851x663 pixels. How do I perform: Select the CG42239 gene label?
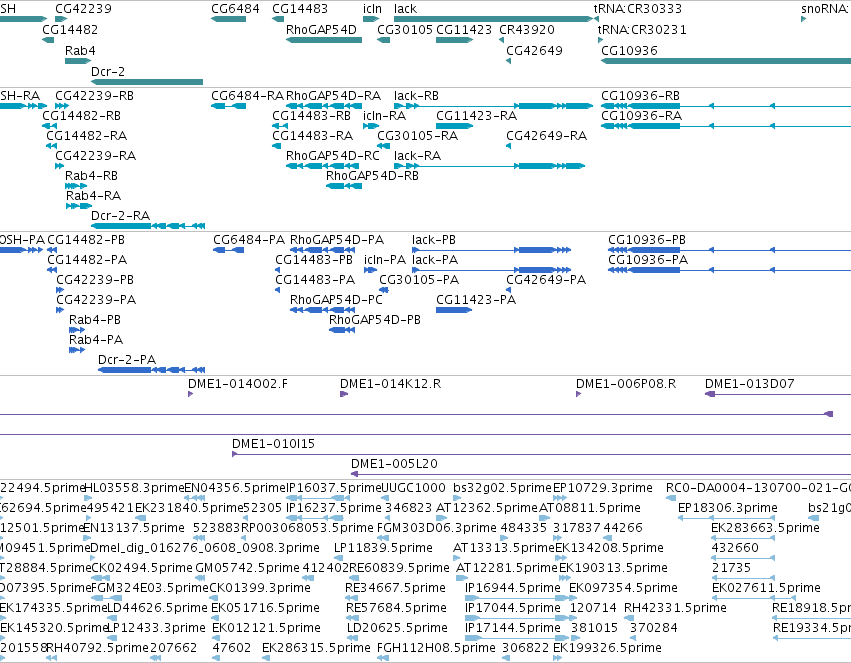tap(83, 9)
